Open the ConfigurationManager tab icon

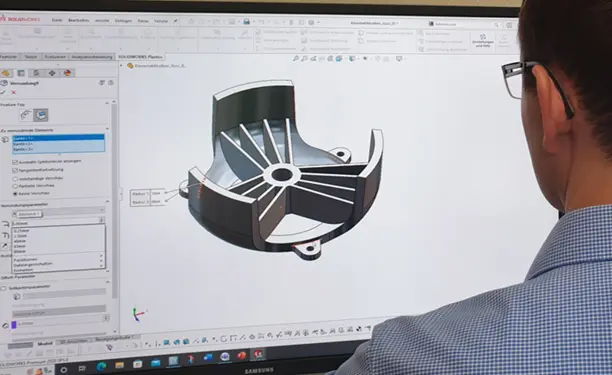point(36,73)
